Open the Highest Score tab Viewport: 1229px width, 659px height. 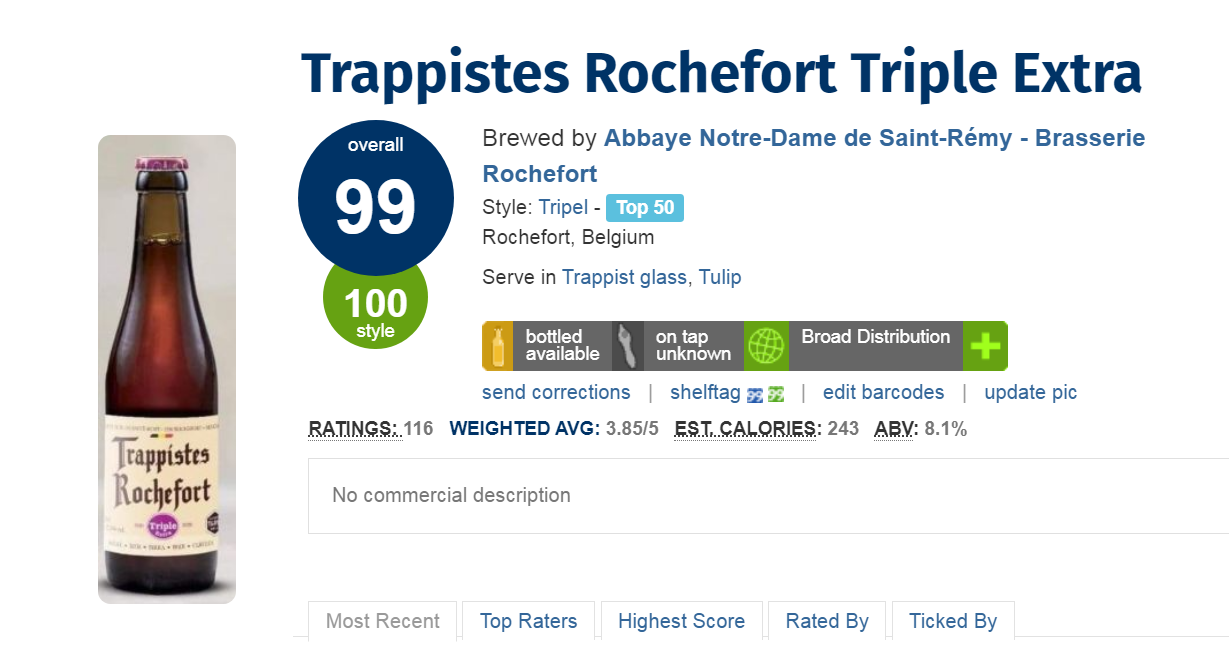pyautogui.click(x=681, y=621)
